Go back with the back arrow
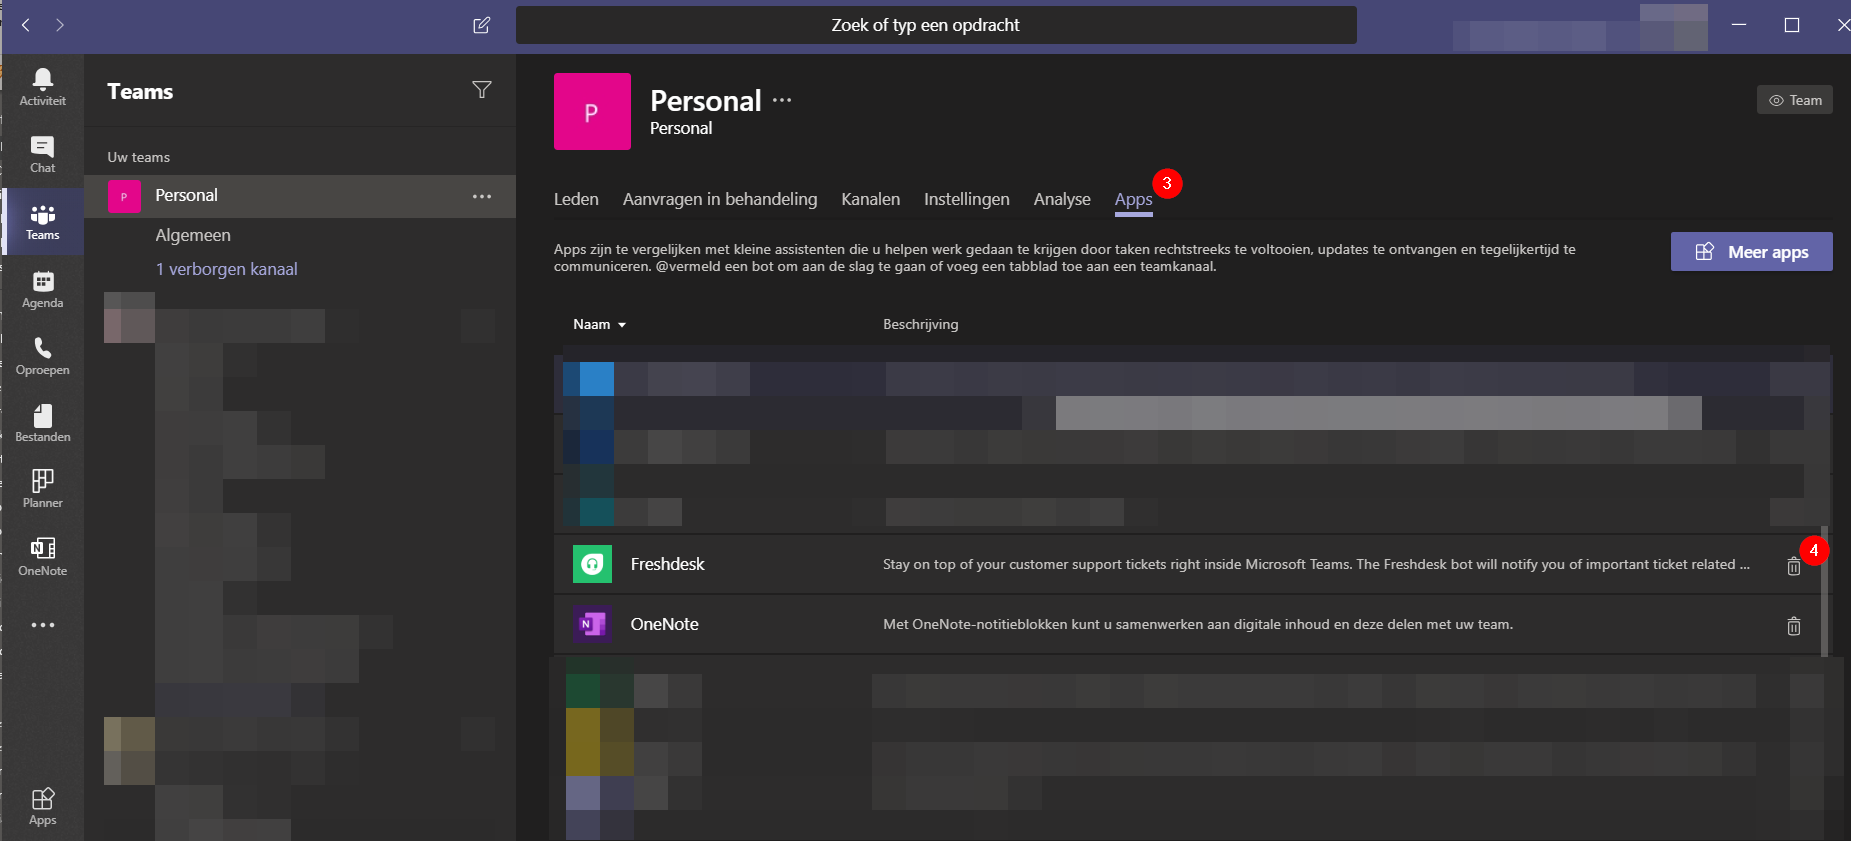1851x841 pixels. (26, 25)
